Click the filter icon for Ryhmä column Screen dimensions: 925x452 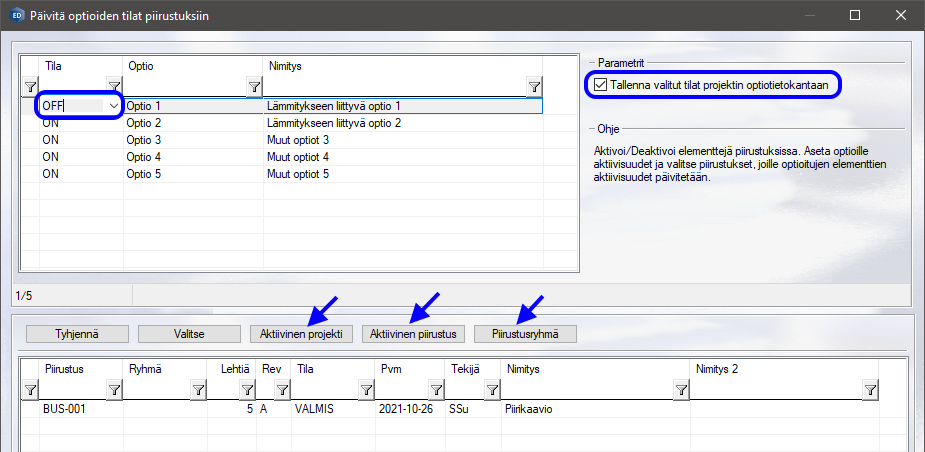(x=196, y=390)
